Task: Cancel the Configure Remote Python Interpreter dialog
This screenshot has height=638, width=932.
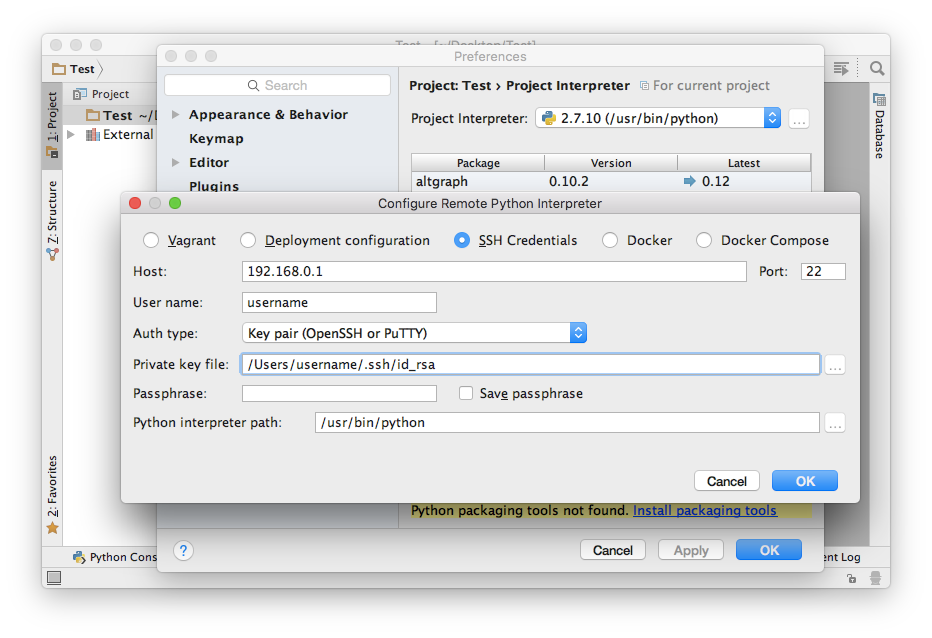Action: click(x=727, y=481)
